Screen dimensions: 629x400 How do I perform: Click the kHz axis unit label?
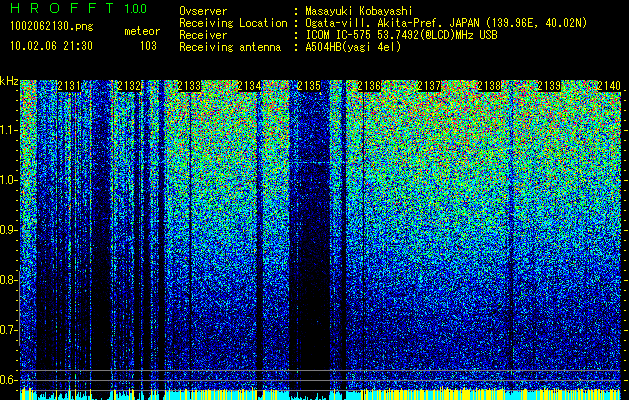[9, 82]
